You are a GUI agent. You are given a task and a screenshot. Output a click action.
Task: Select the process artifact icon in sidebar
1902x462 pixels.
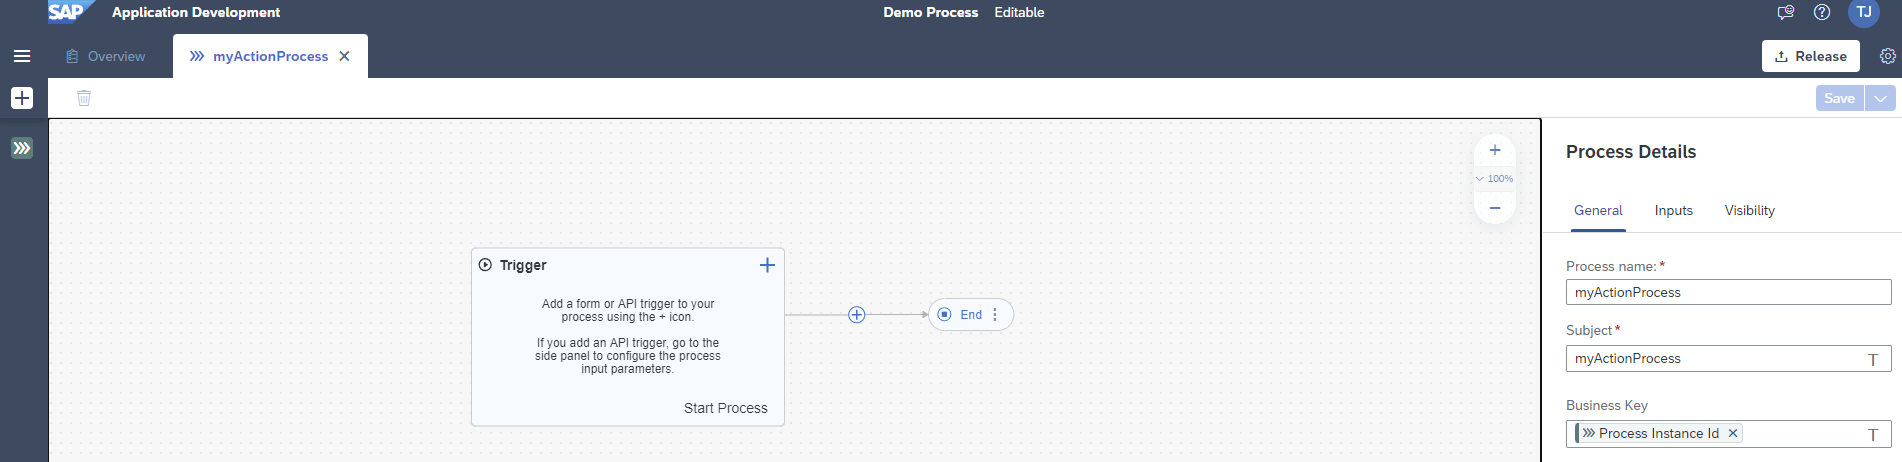point(22,148)
